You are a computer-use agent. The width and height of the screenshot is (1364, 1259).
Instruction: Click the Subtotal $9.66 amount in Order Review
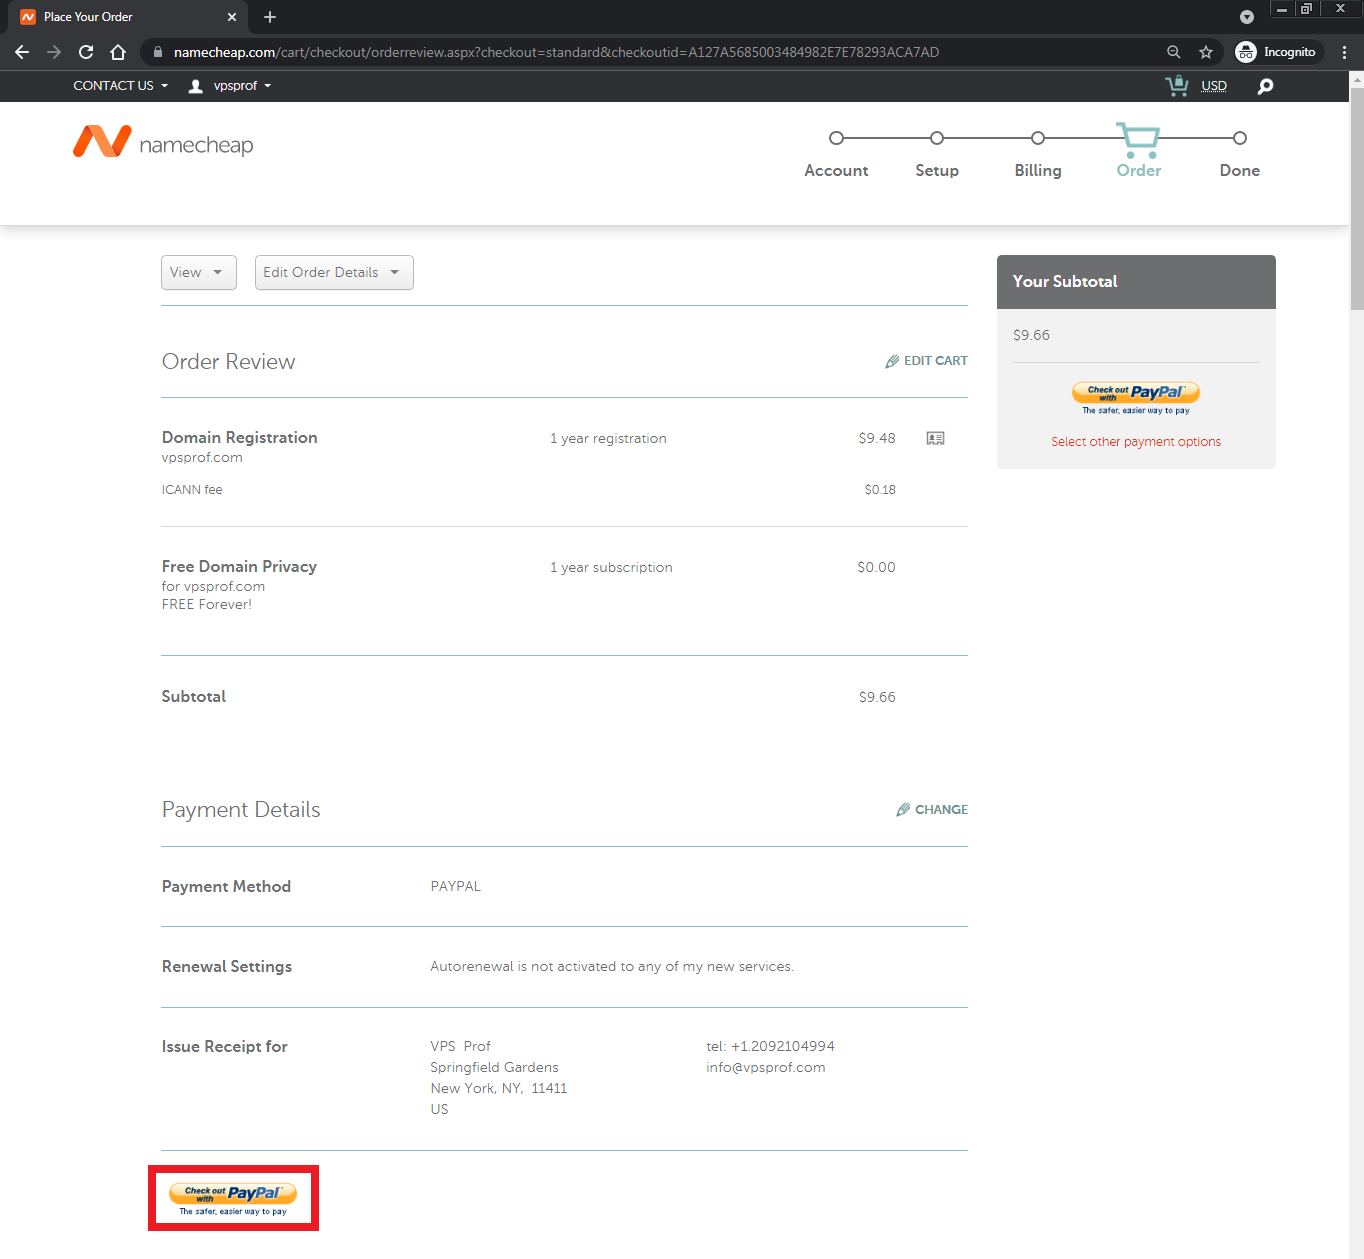tap(877, 697)
